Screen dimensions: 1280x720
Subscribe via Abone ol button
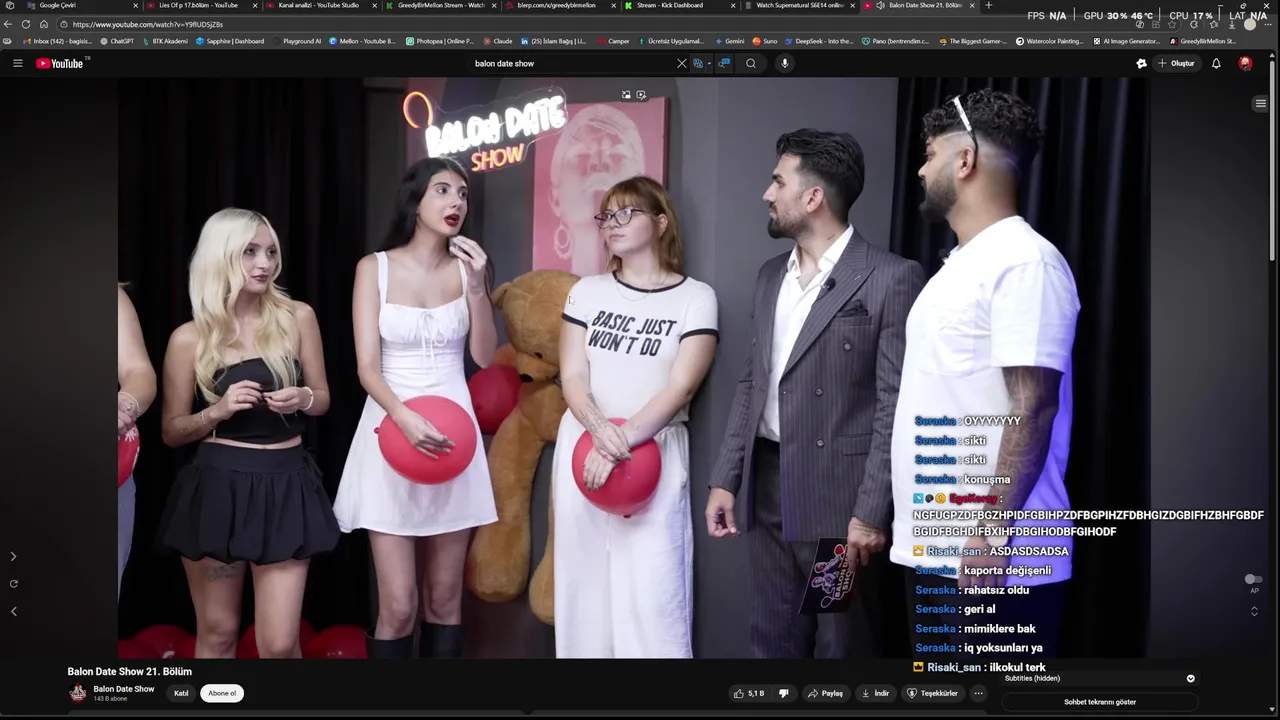coord(222,693)
